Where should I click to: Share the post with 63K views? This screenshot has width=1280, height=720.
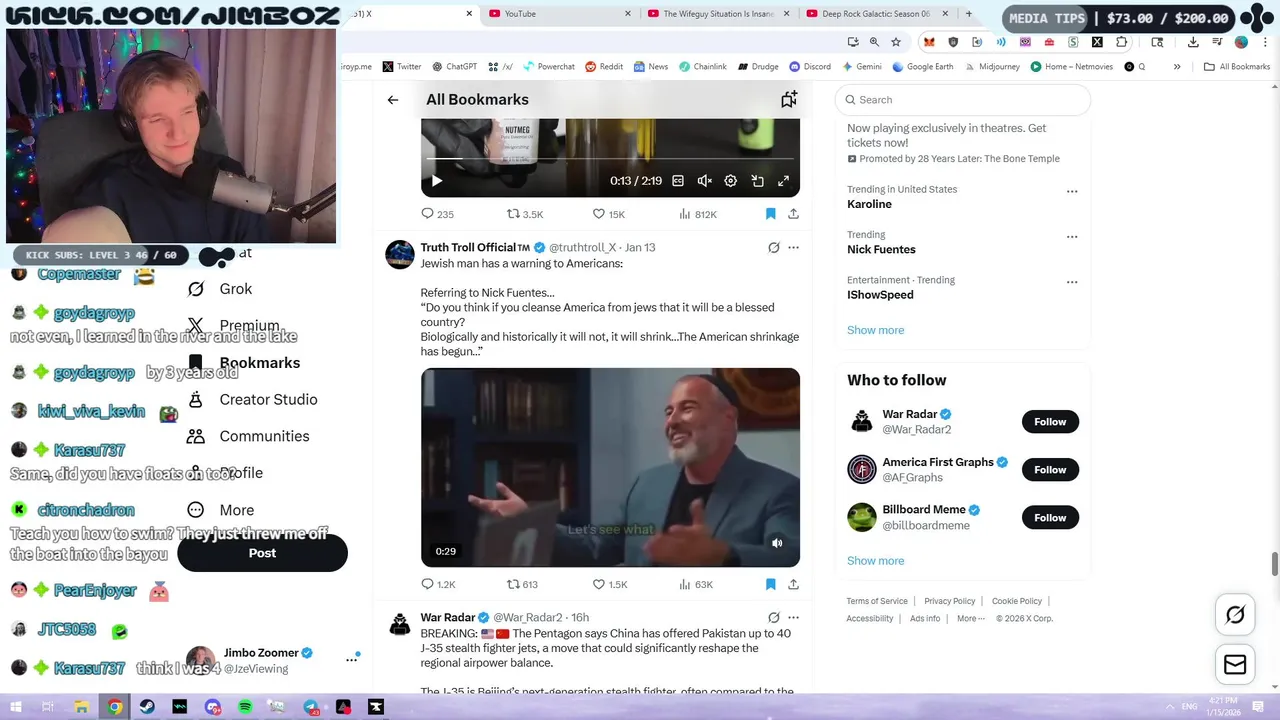[793, 584]
